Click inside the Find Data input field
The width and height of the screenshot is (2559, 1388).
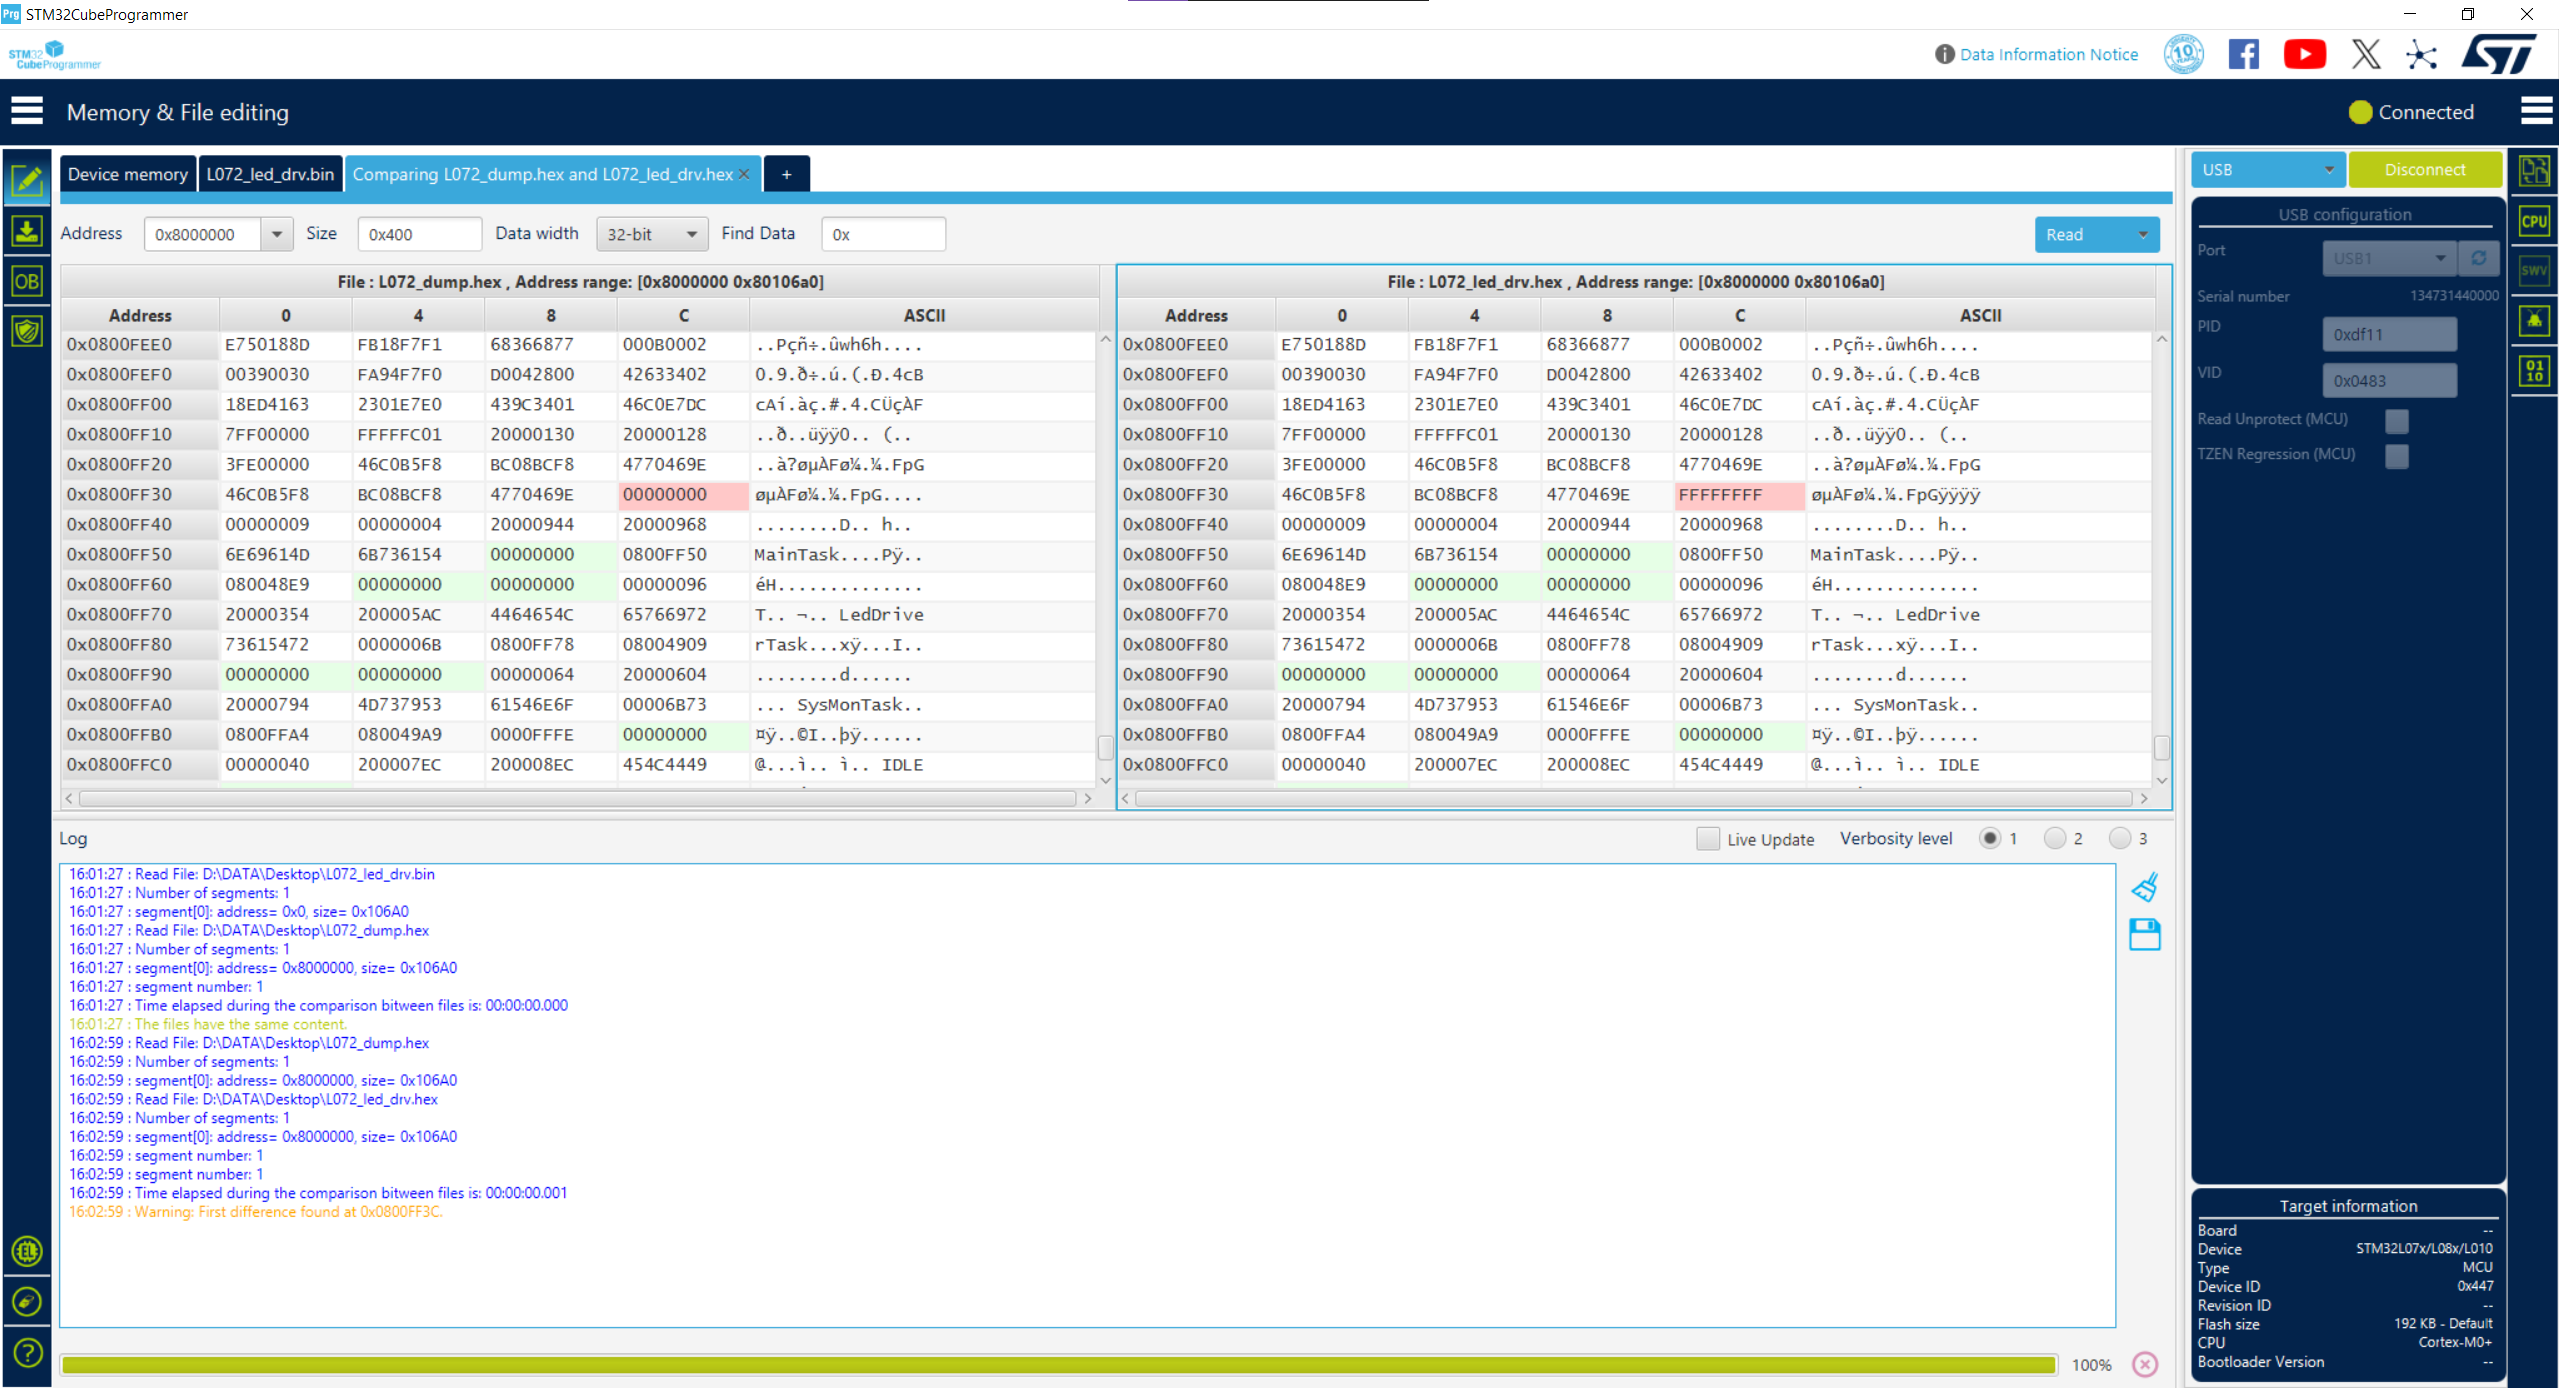point(883,233)
